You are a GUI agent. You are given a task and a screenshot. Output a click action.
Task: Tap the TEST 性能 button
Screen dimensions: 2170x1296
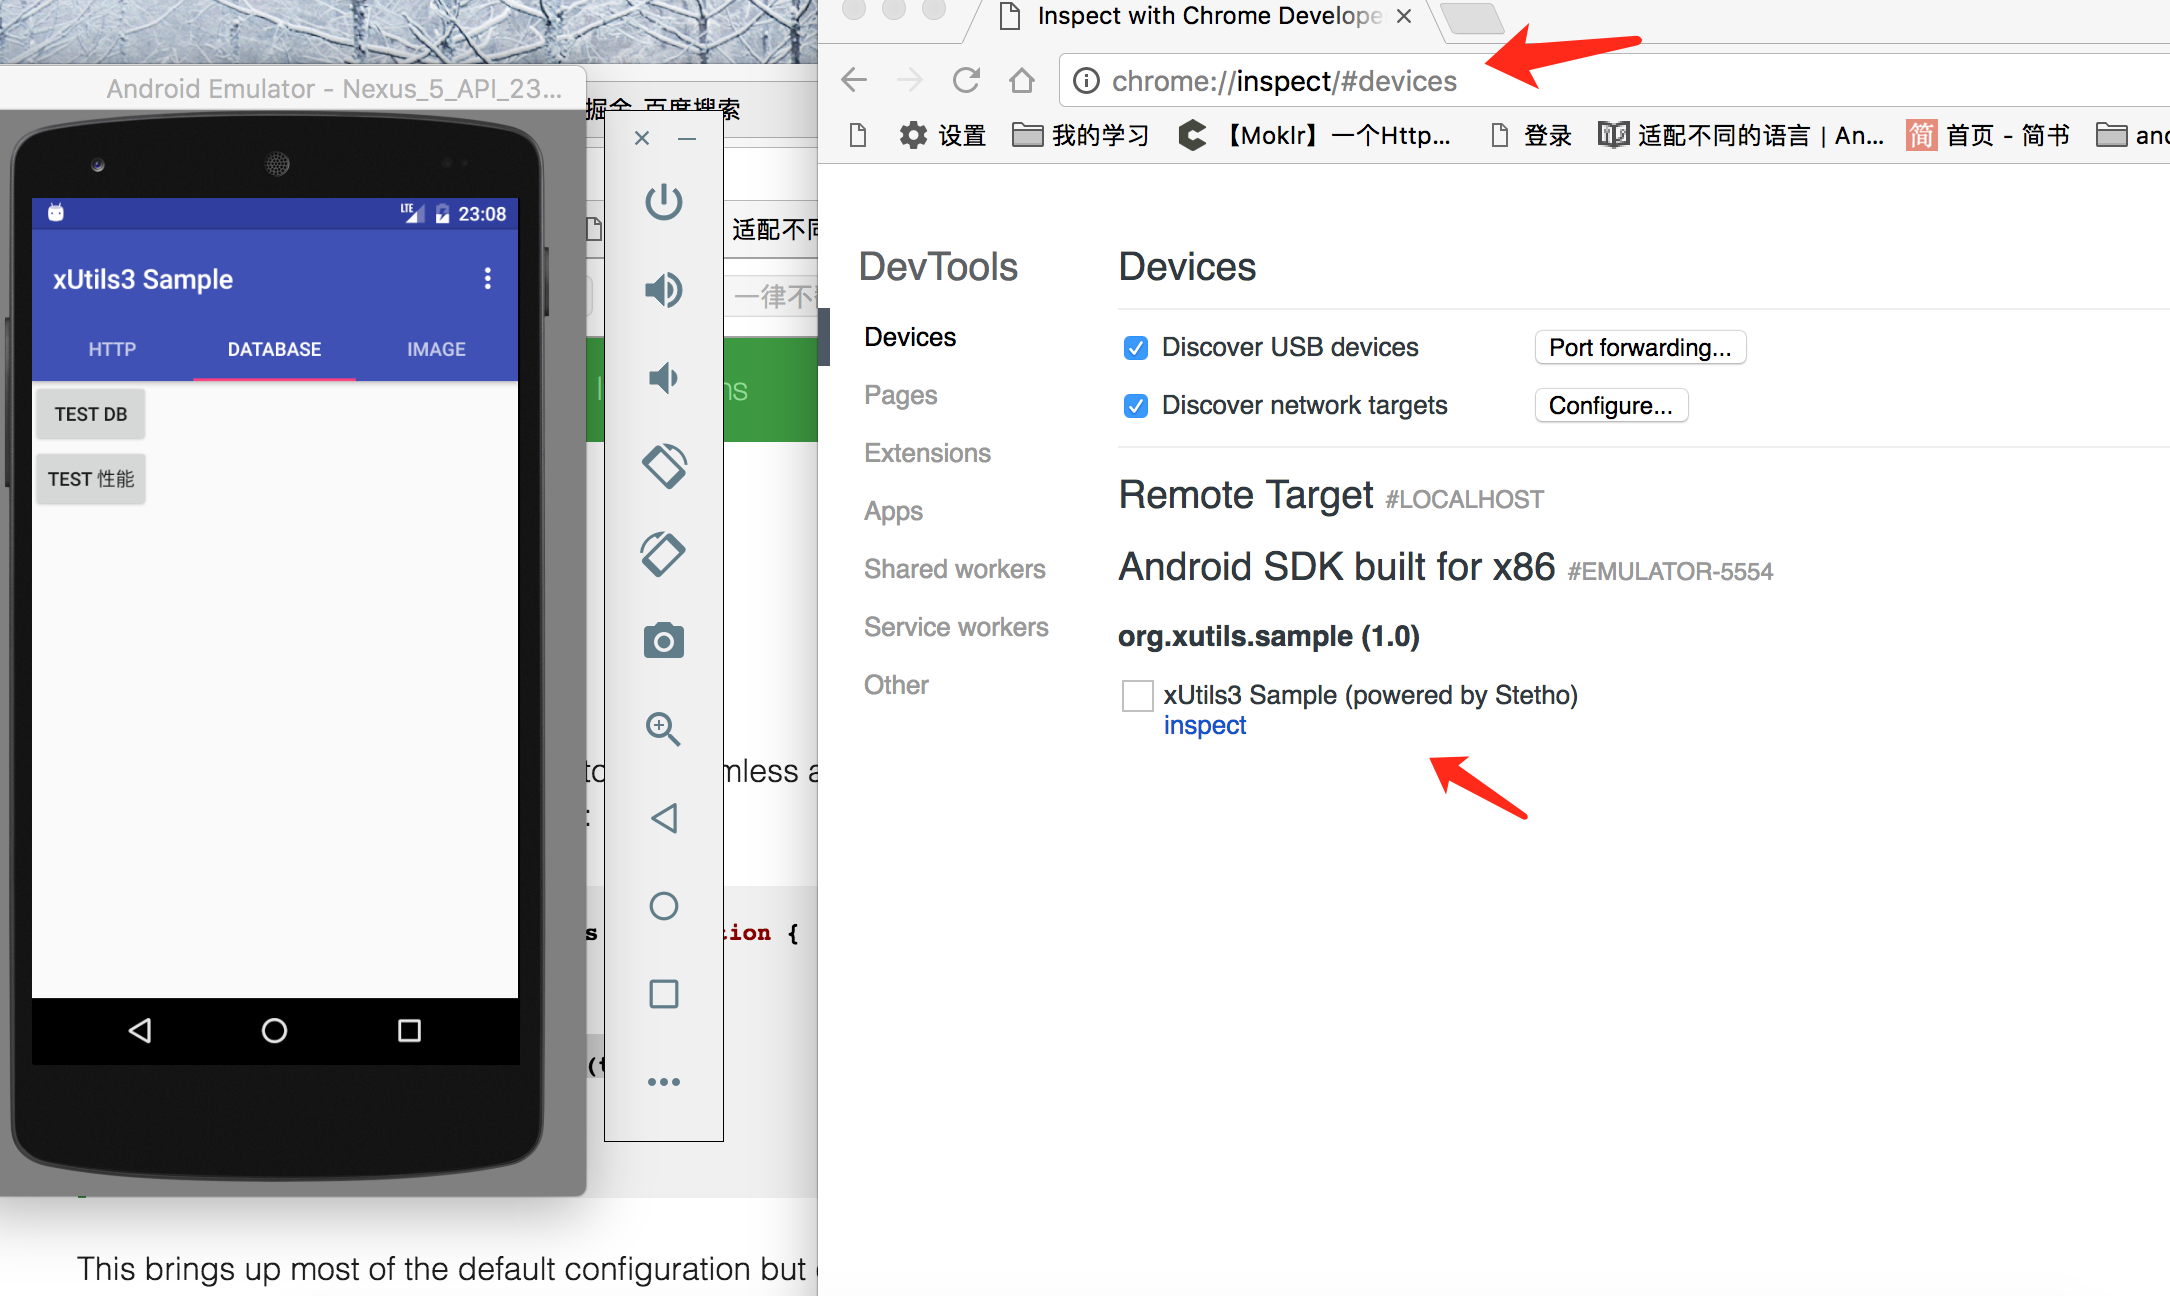(x=91, y=479)
